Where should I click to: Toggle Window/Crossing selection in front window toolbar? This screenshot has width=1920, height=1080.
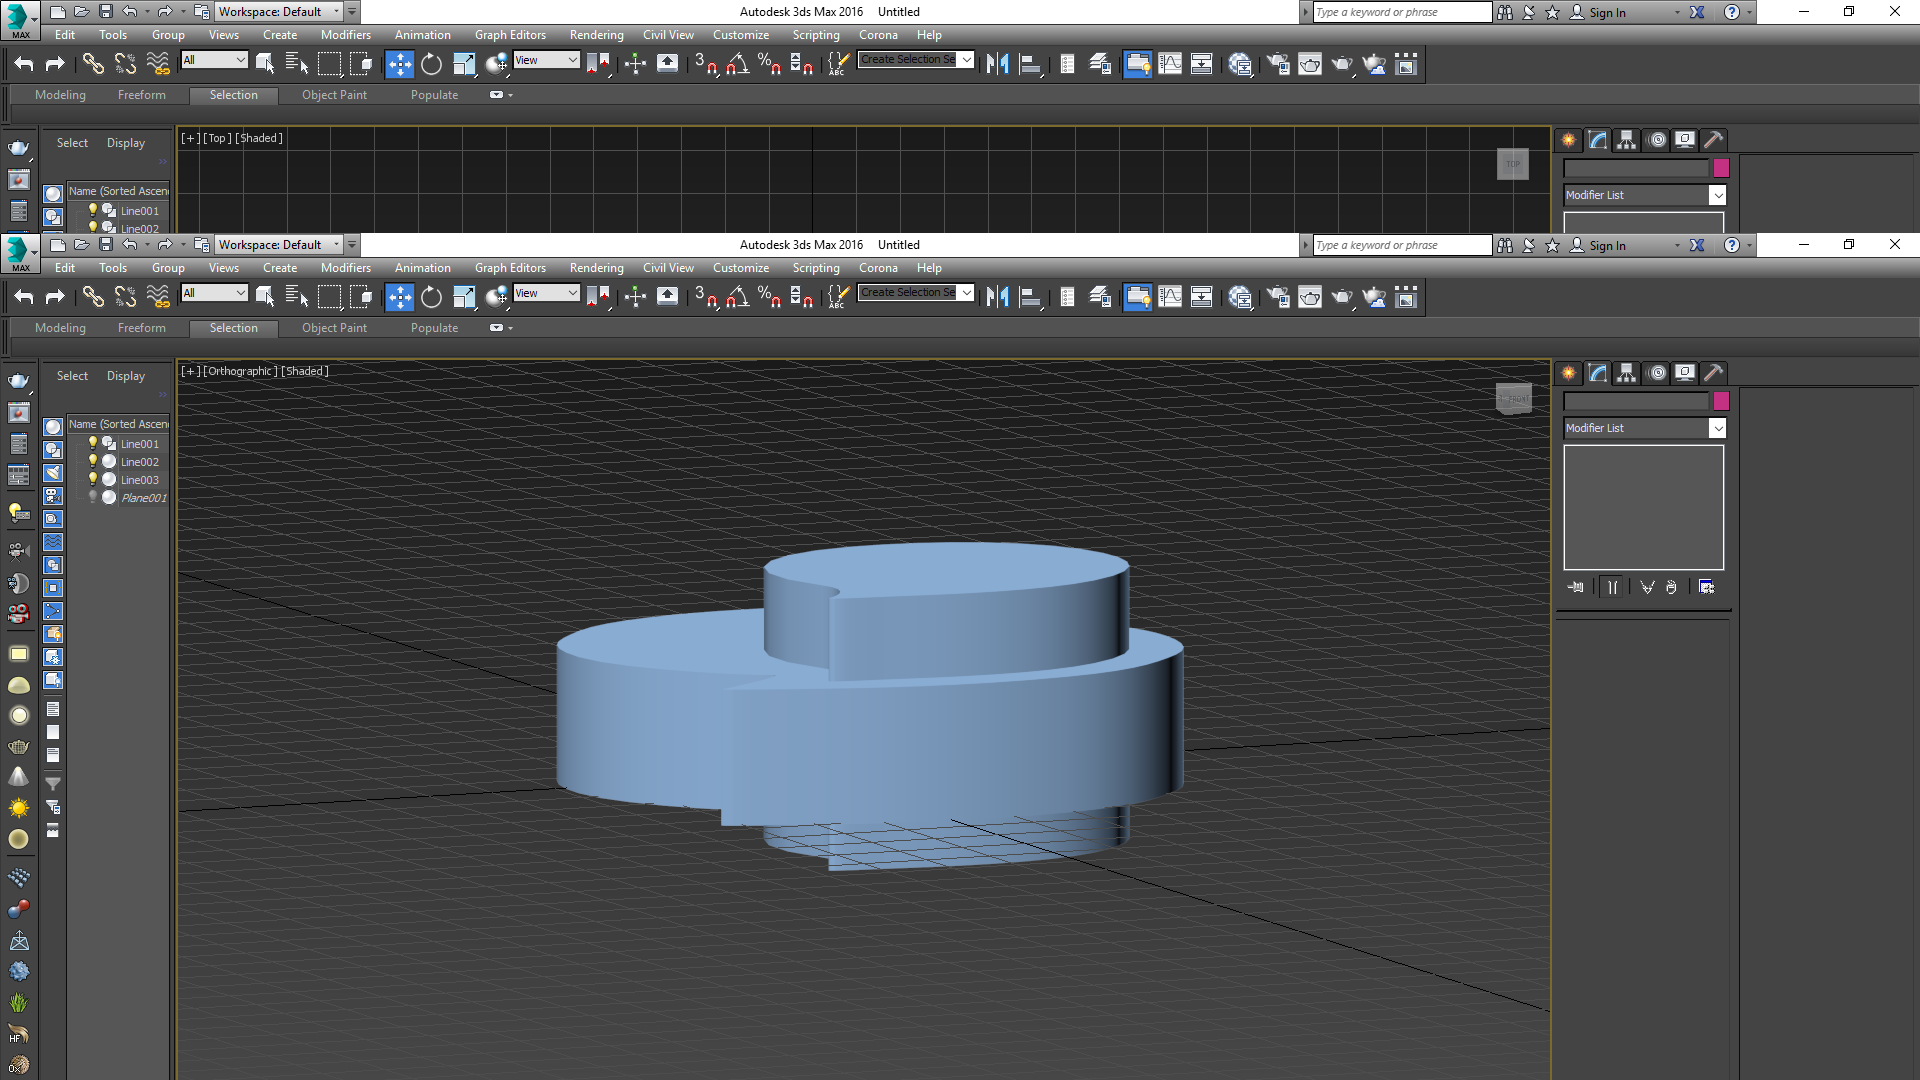(x=362, y=297)
